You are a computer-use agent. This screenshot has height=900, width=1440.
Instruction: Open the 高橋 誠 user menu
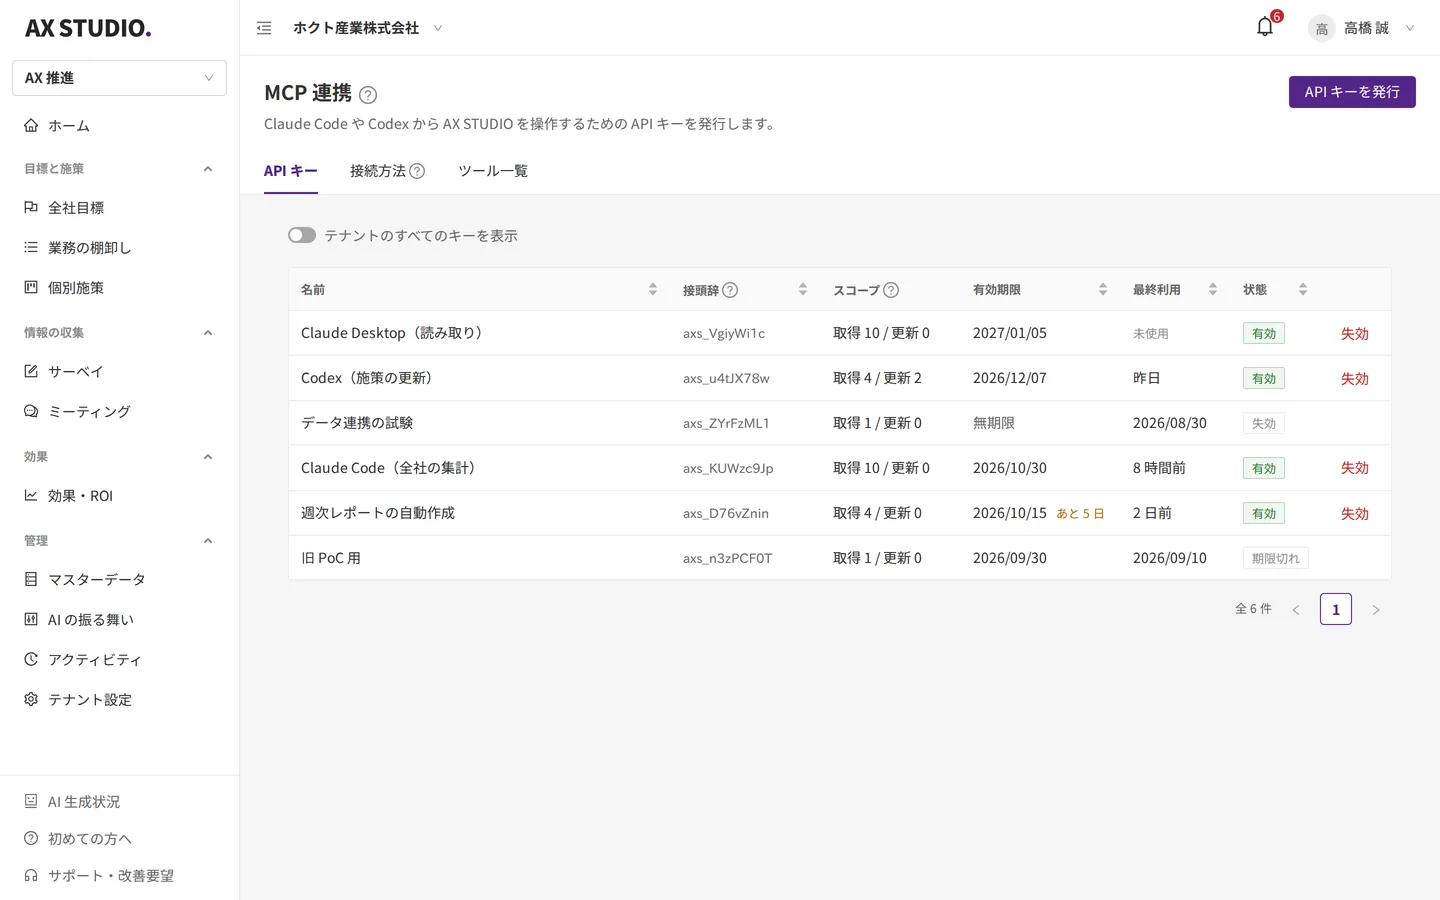[x=1362, y=28]
